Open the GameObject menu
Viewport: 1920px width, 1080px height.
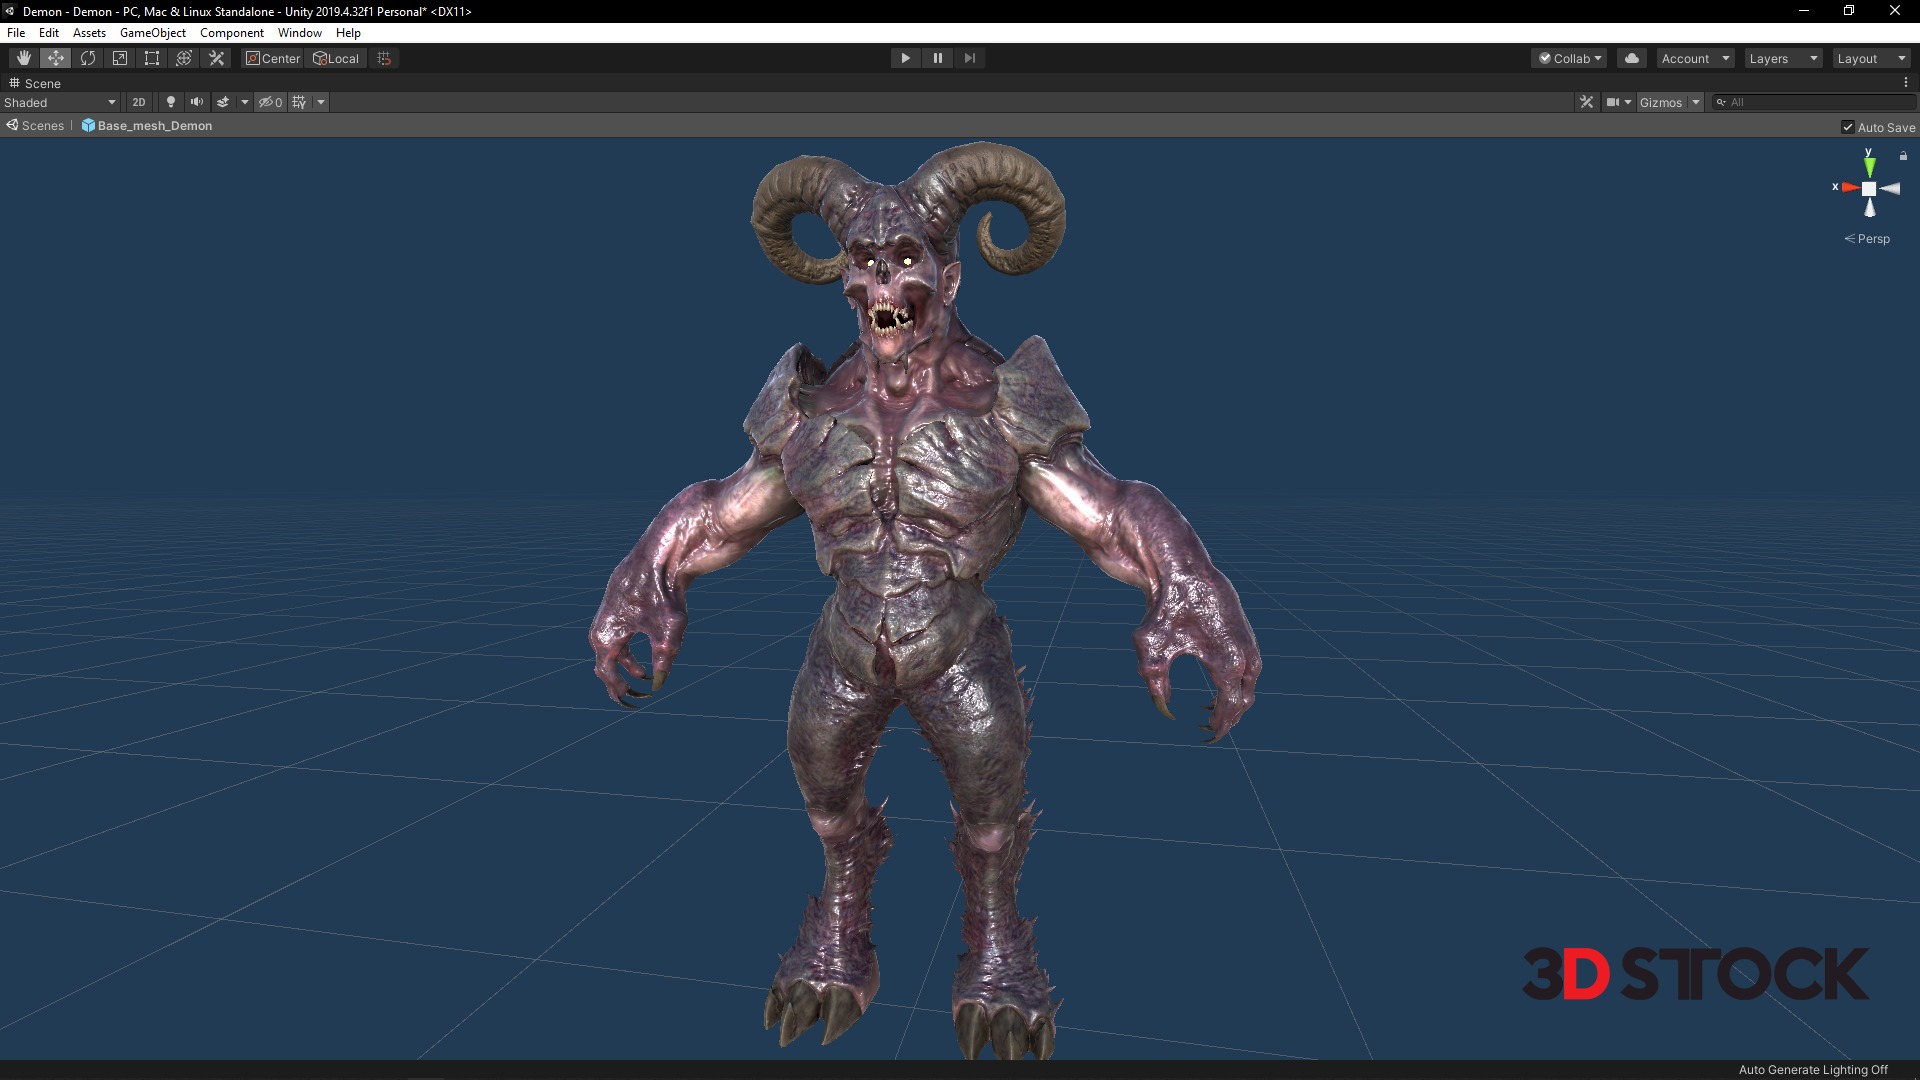tap(152, 33)
